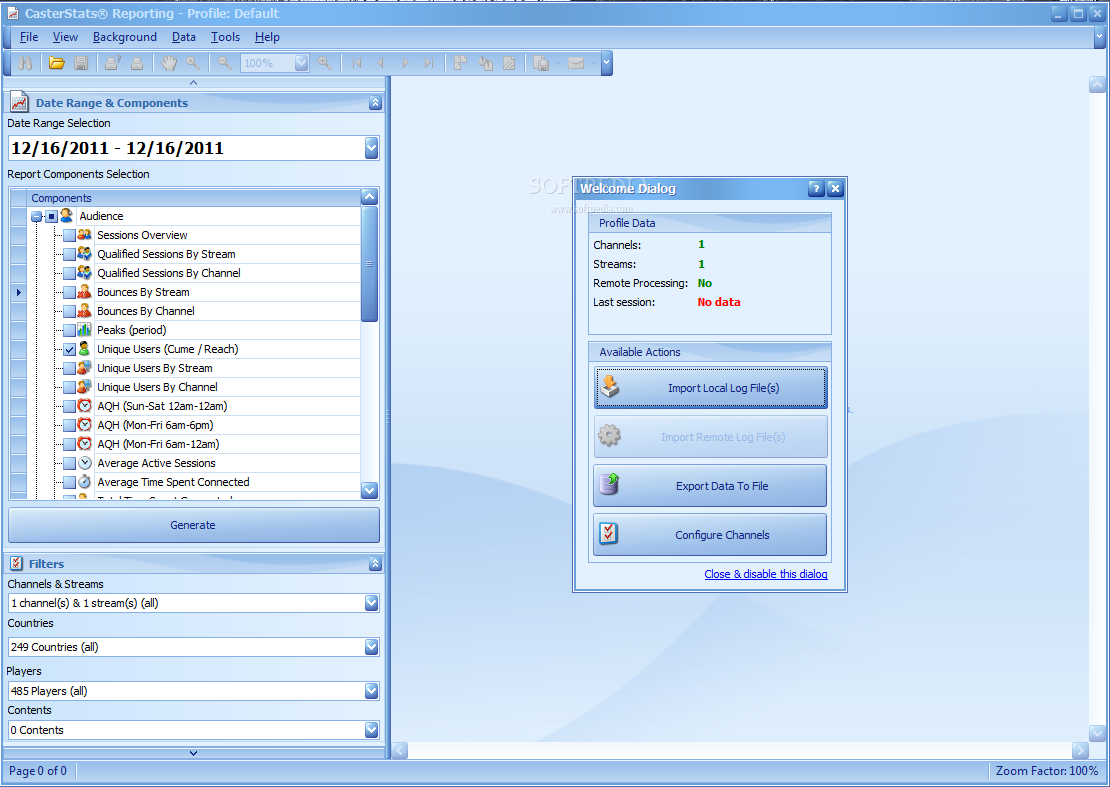Image resolution: width=1110 pixels, height=787 pixels.
Task: Check Qualified Sessions By Stream checkbox
Action: (69, 254)
